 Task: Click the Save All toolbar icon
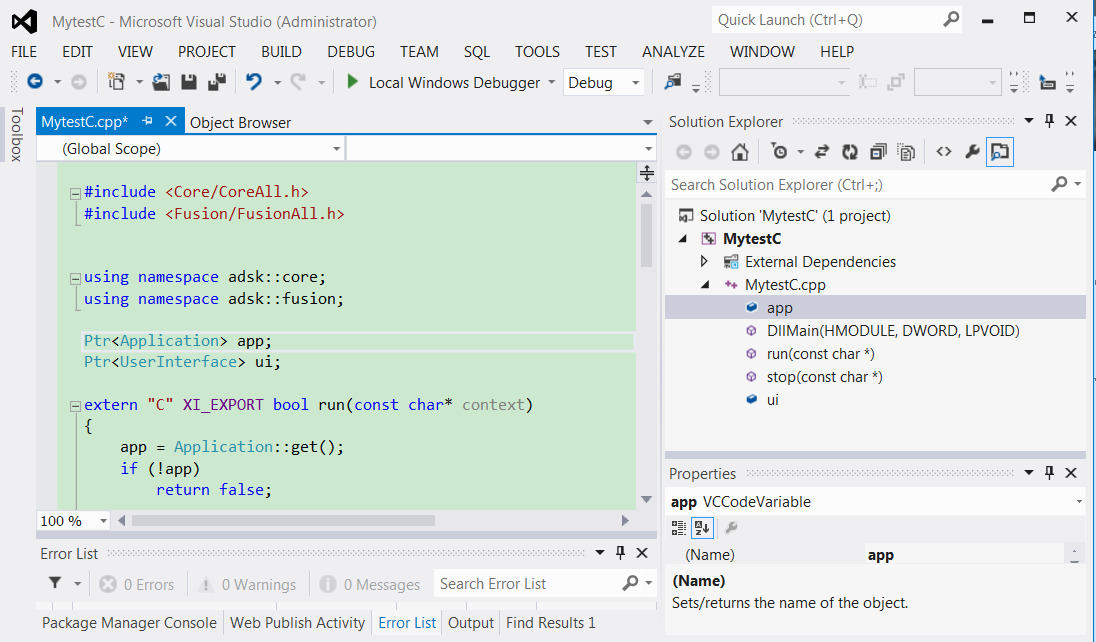tap(216, 82)
